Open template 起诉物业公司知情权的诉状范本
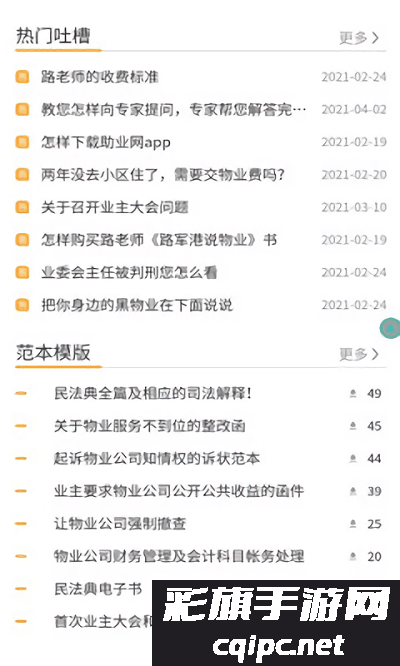Screen dimensions: 400x666 point(157,458)
